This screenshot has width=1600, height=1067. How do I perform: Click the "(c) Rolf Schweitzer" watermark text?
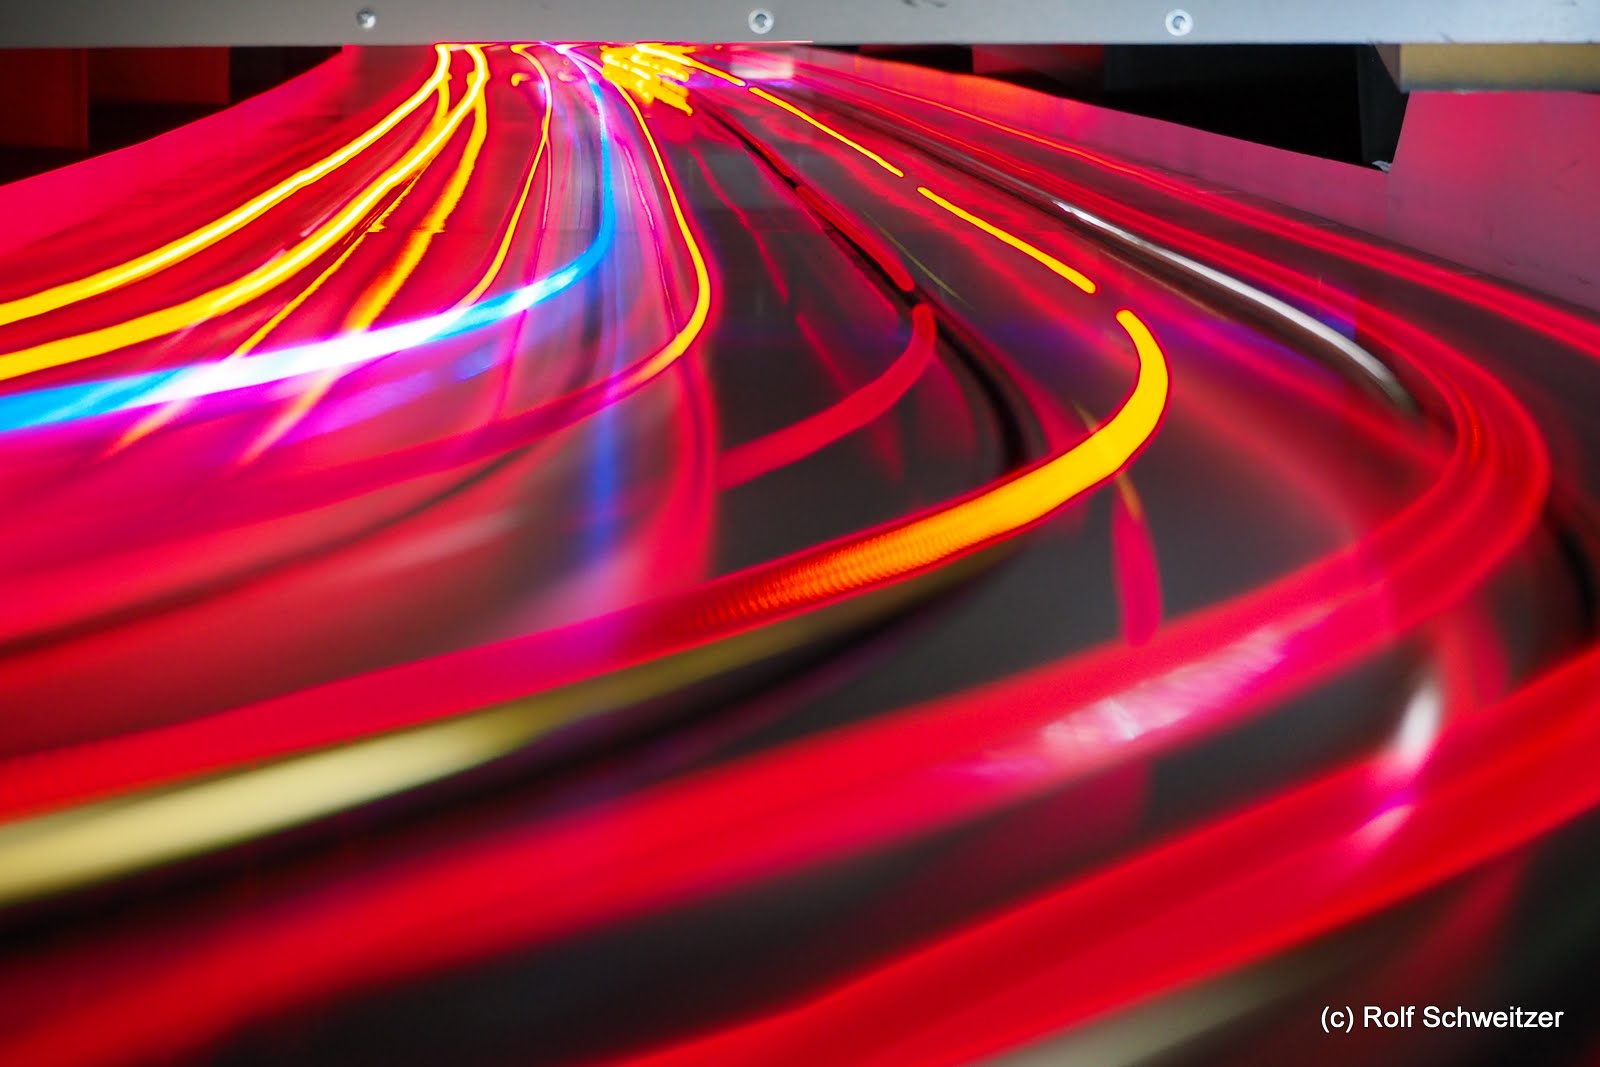[x=1441, y=1018]
